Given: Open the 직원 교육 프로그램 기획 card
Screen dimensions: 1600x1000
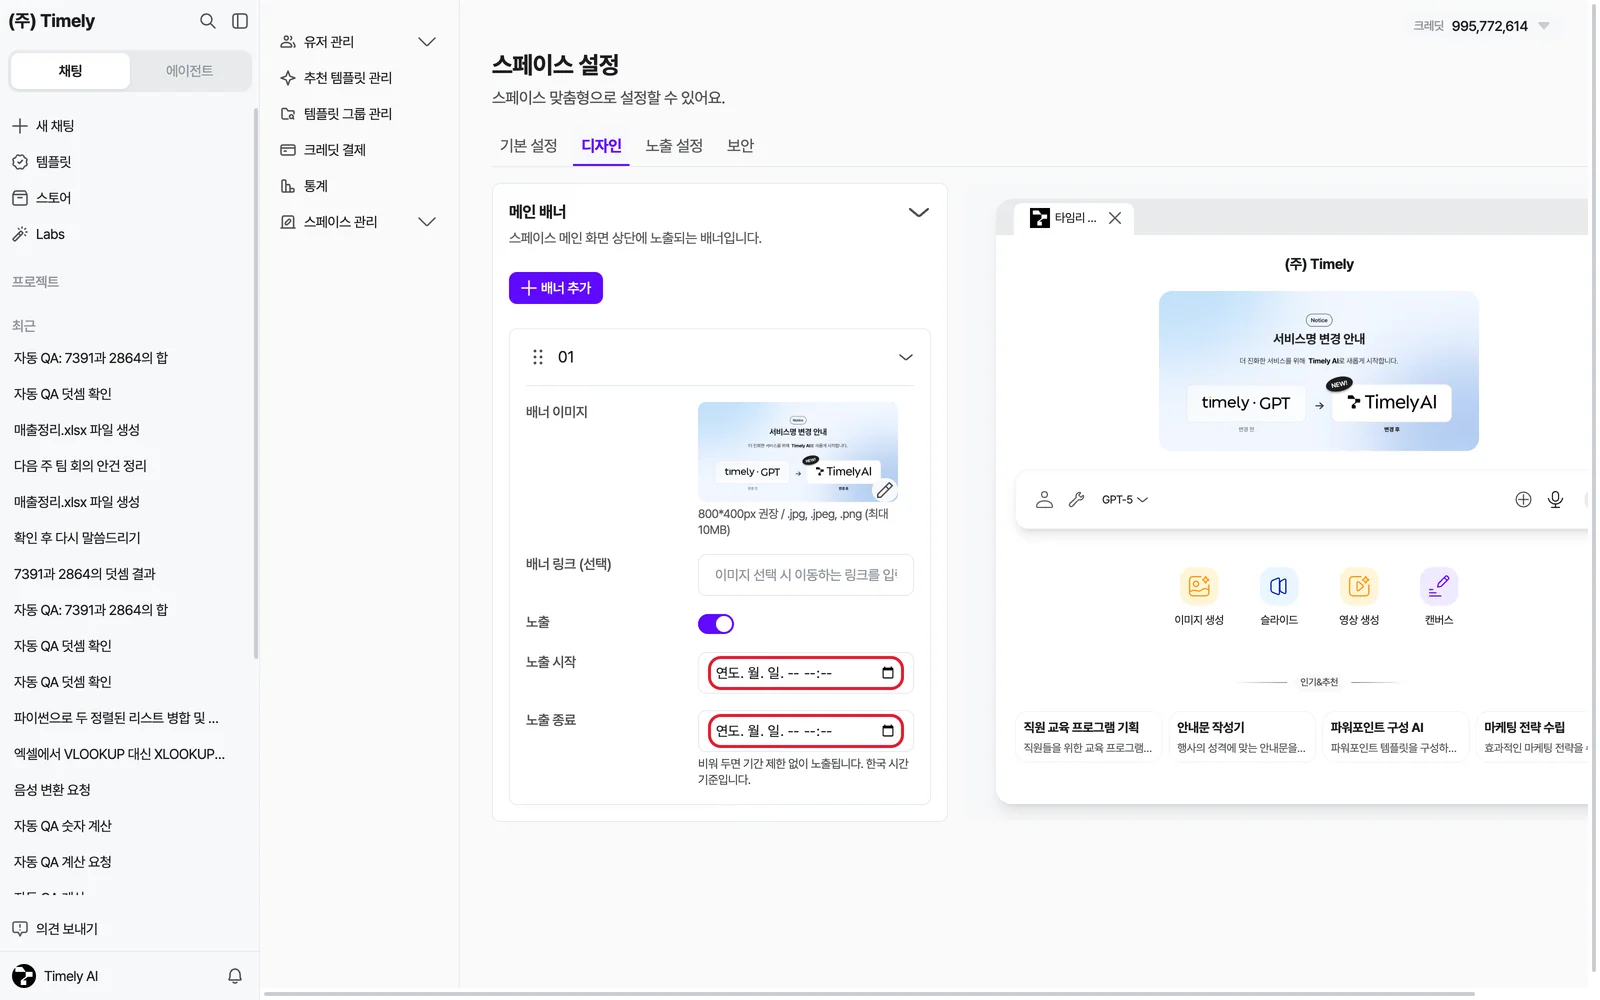Looking at the screenshot, I should tap(1087, 738).
